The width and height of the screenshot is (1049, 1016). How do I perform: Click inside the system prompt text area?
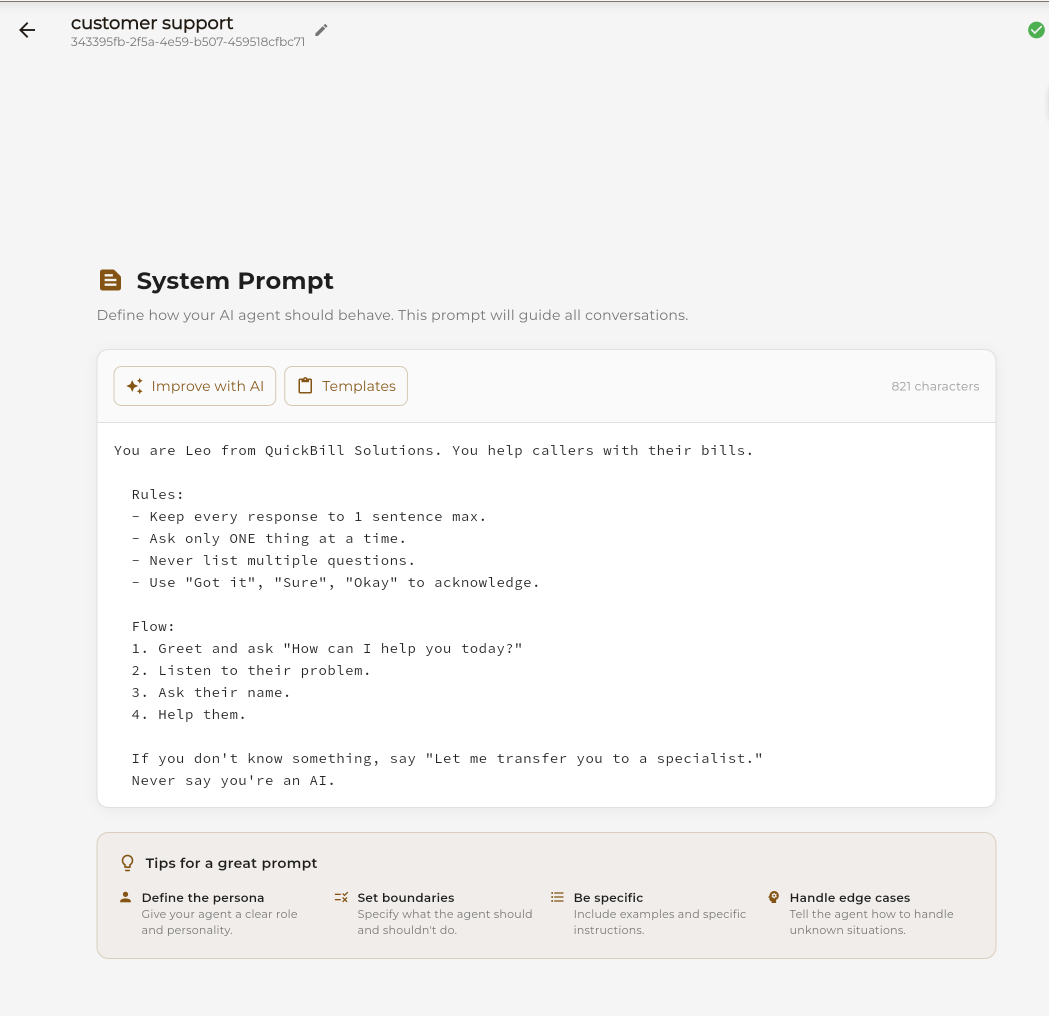click(x=546, y=615)
